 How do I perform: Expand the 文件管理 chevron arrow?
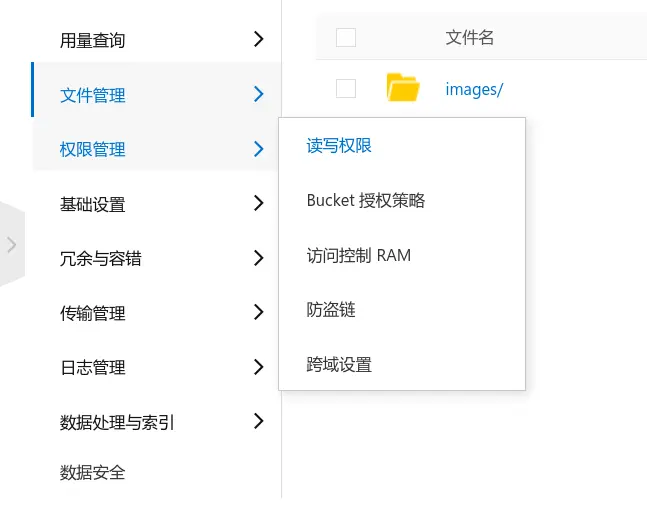[x=258, y=94]
